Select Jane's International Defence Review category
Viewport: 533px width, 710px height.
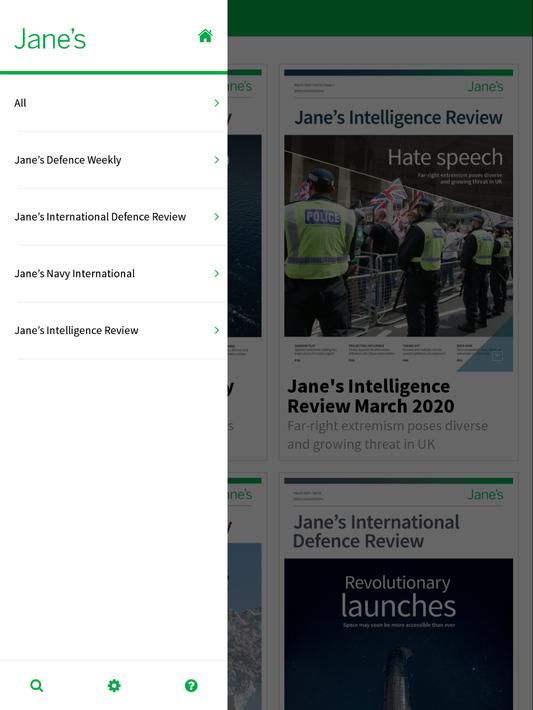[x=114, y=217]
